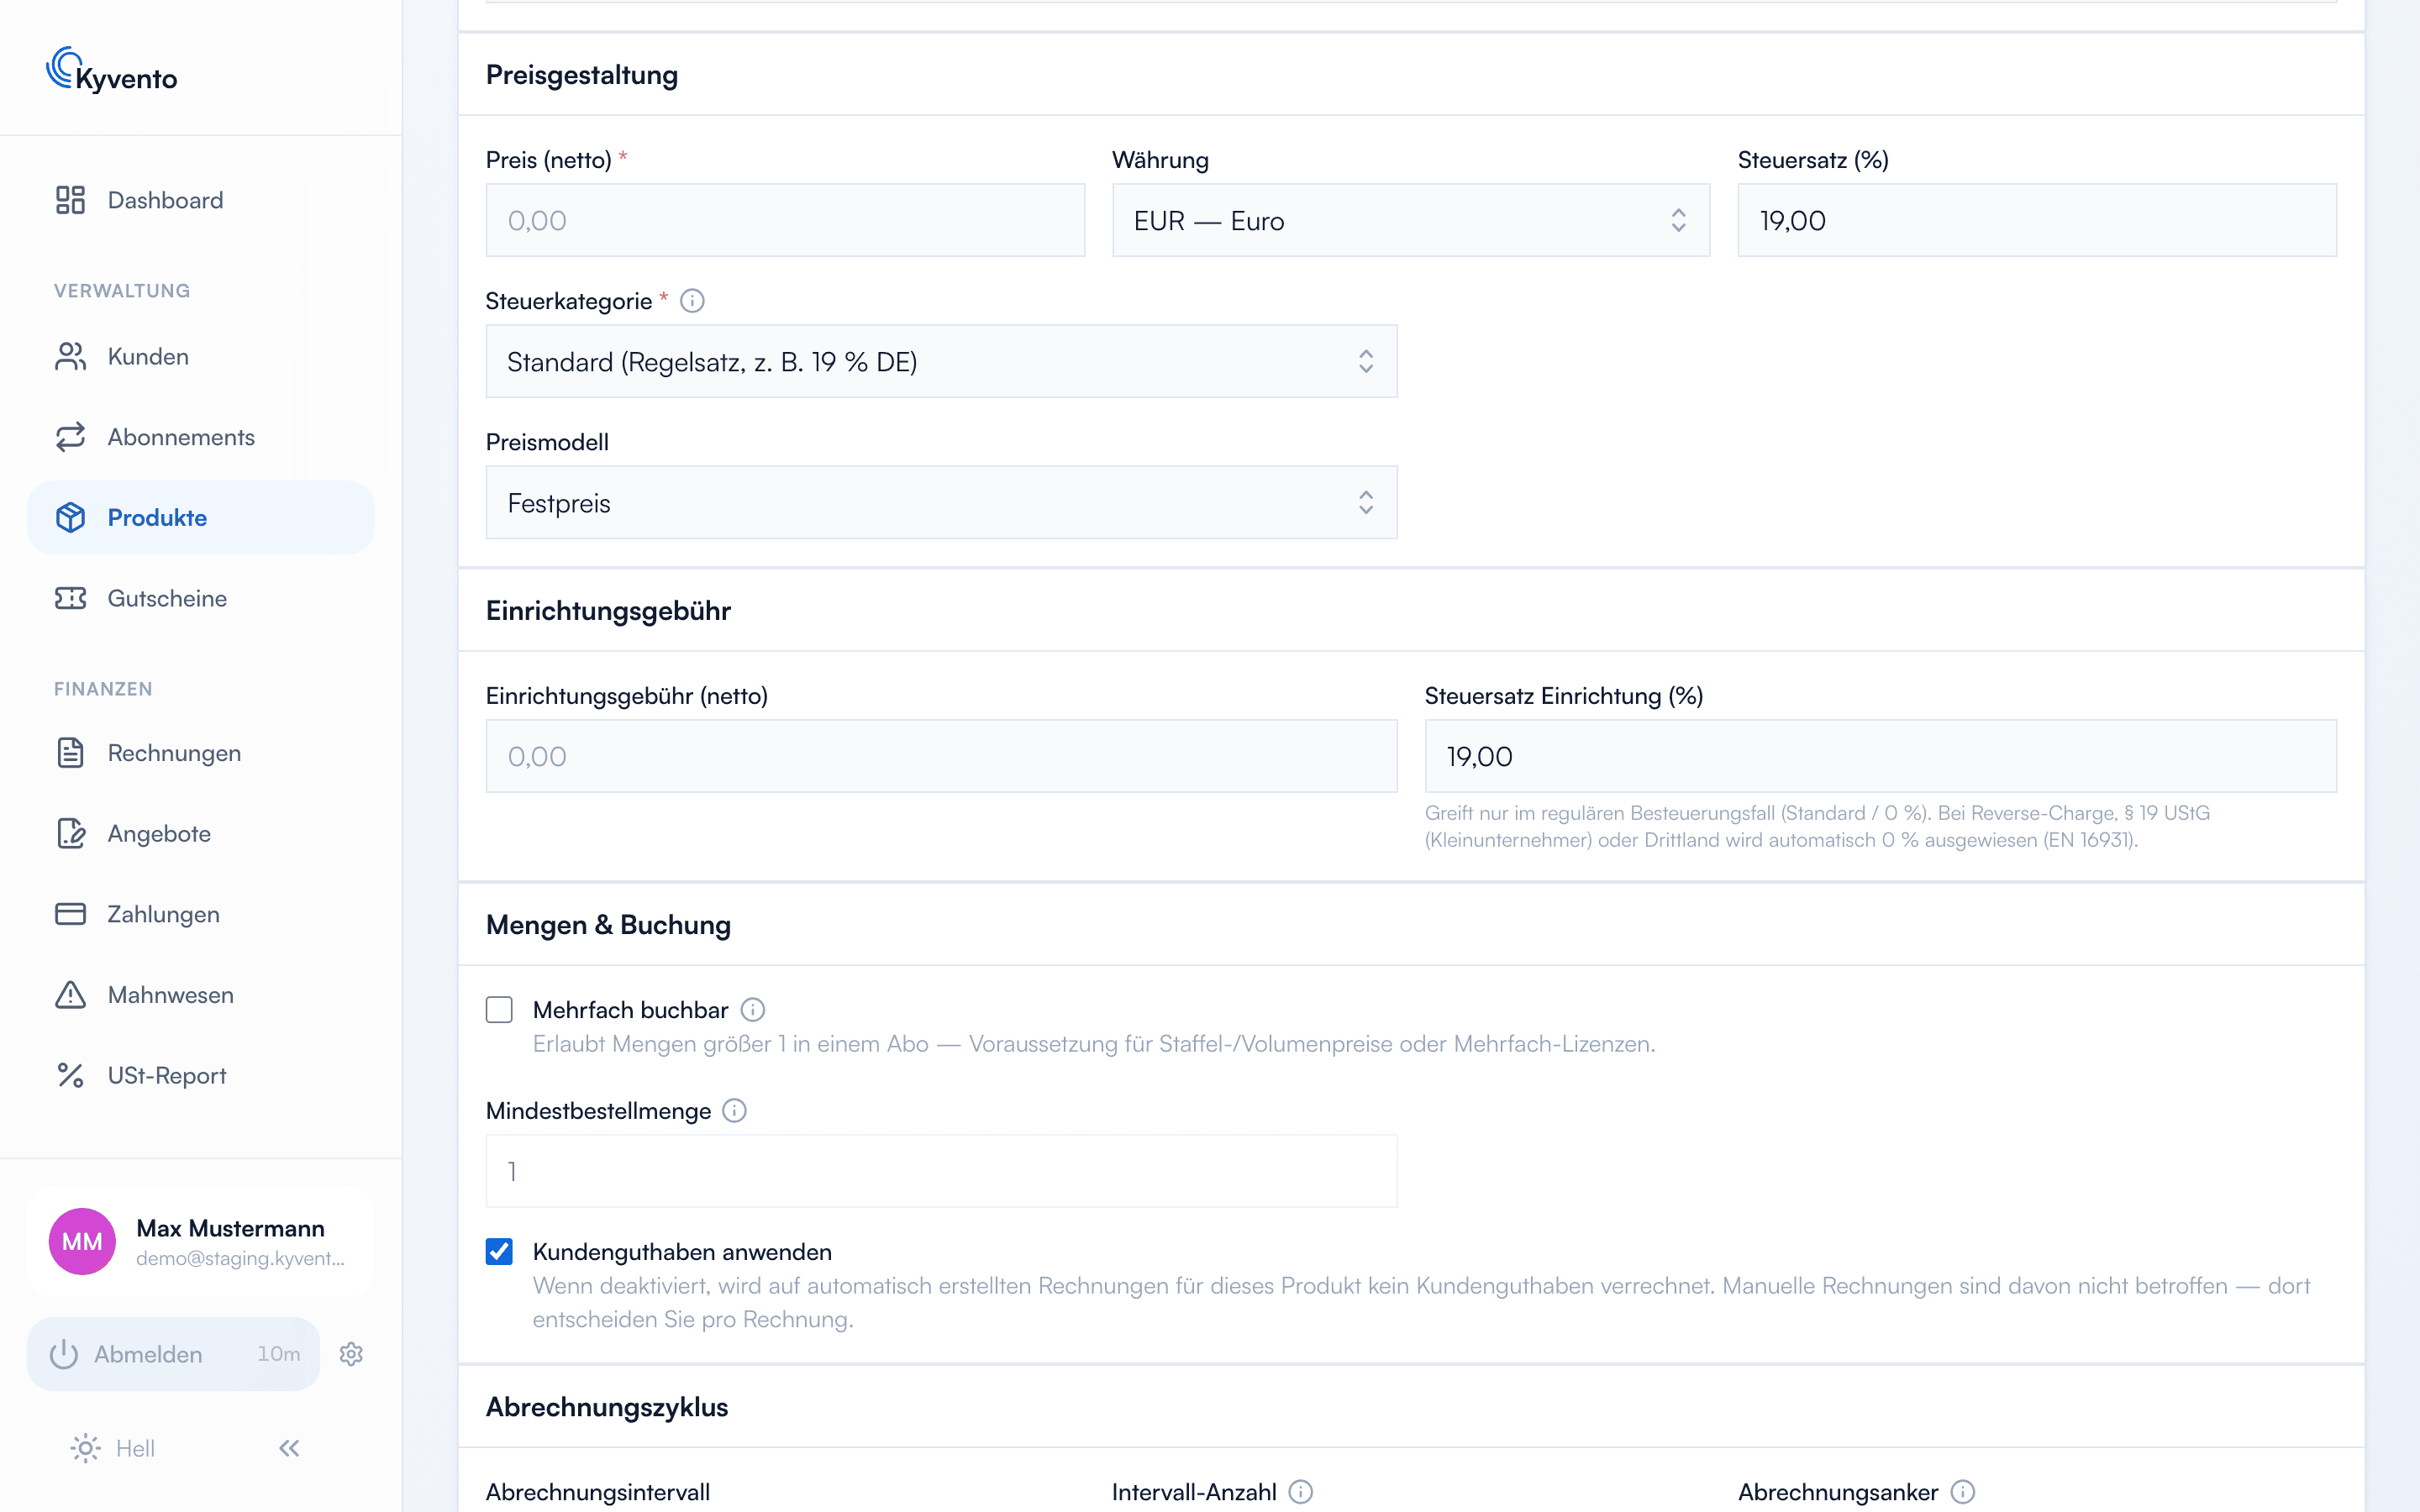This screenshot has width=2420, height=1512.
Task: Click the Rechnungen document icon
Action: pyautogui.click(x=70, y=753)
